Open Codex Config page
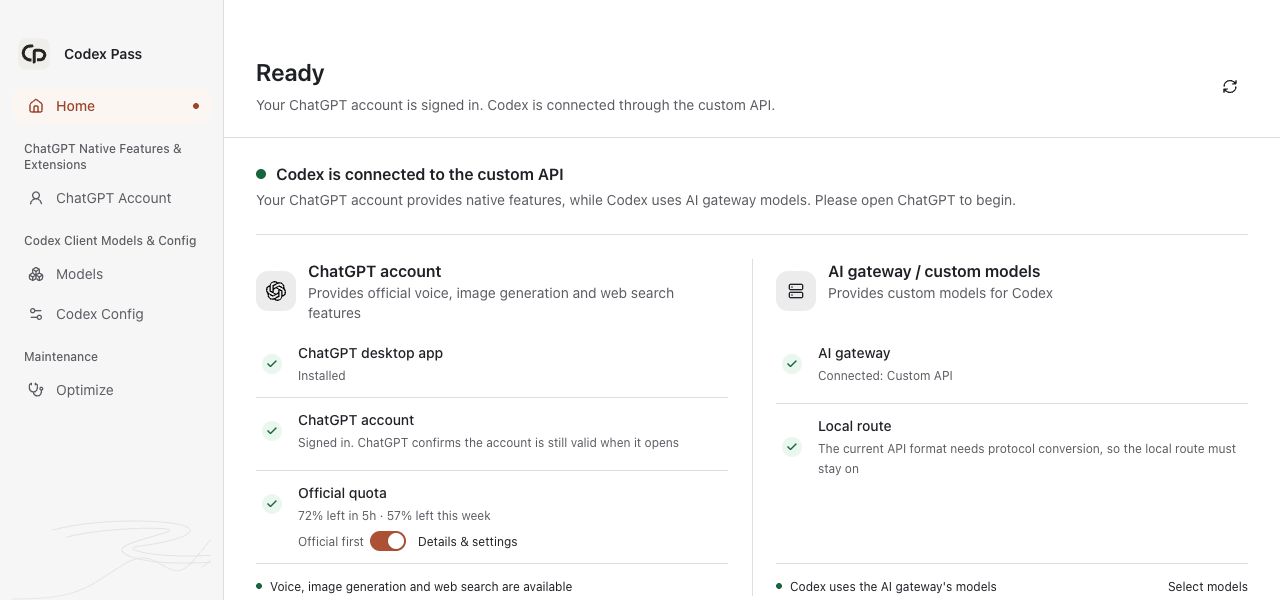 (112, 314)
